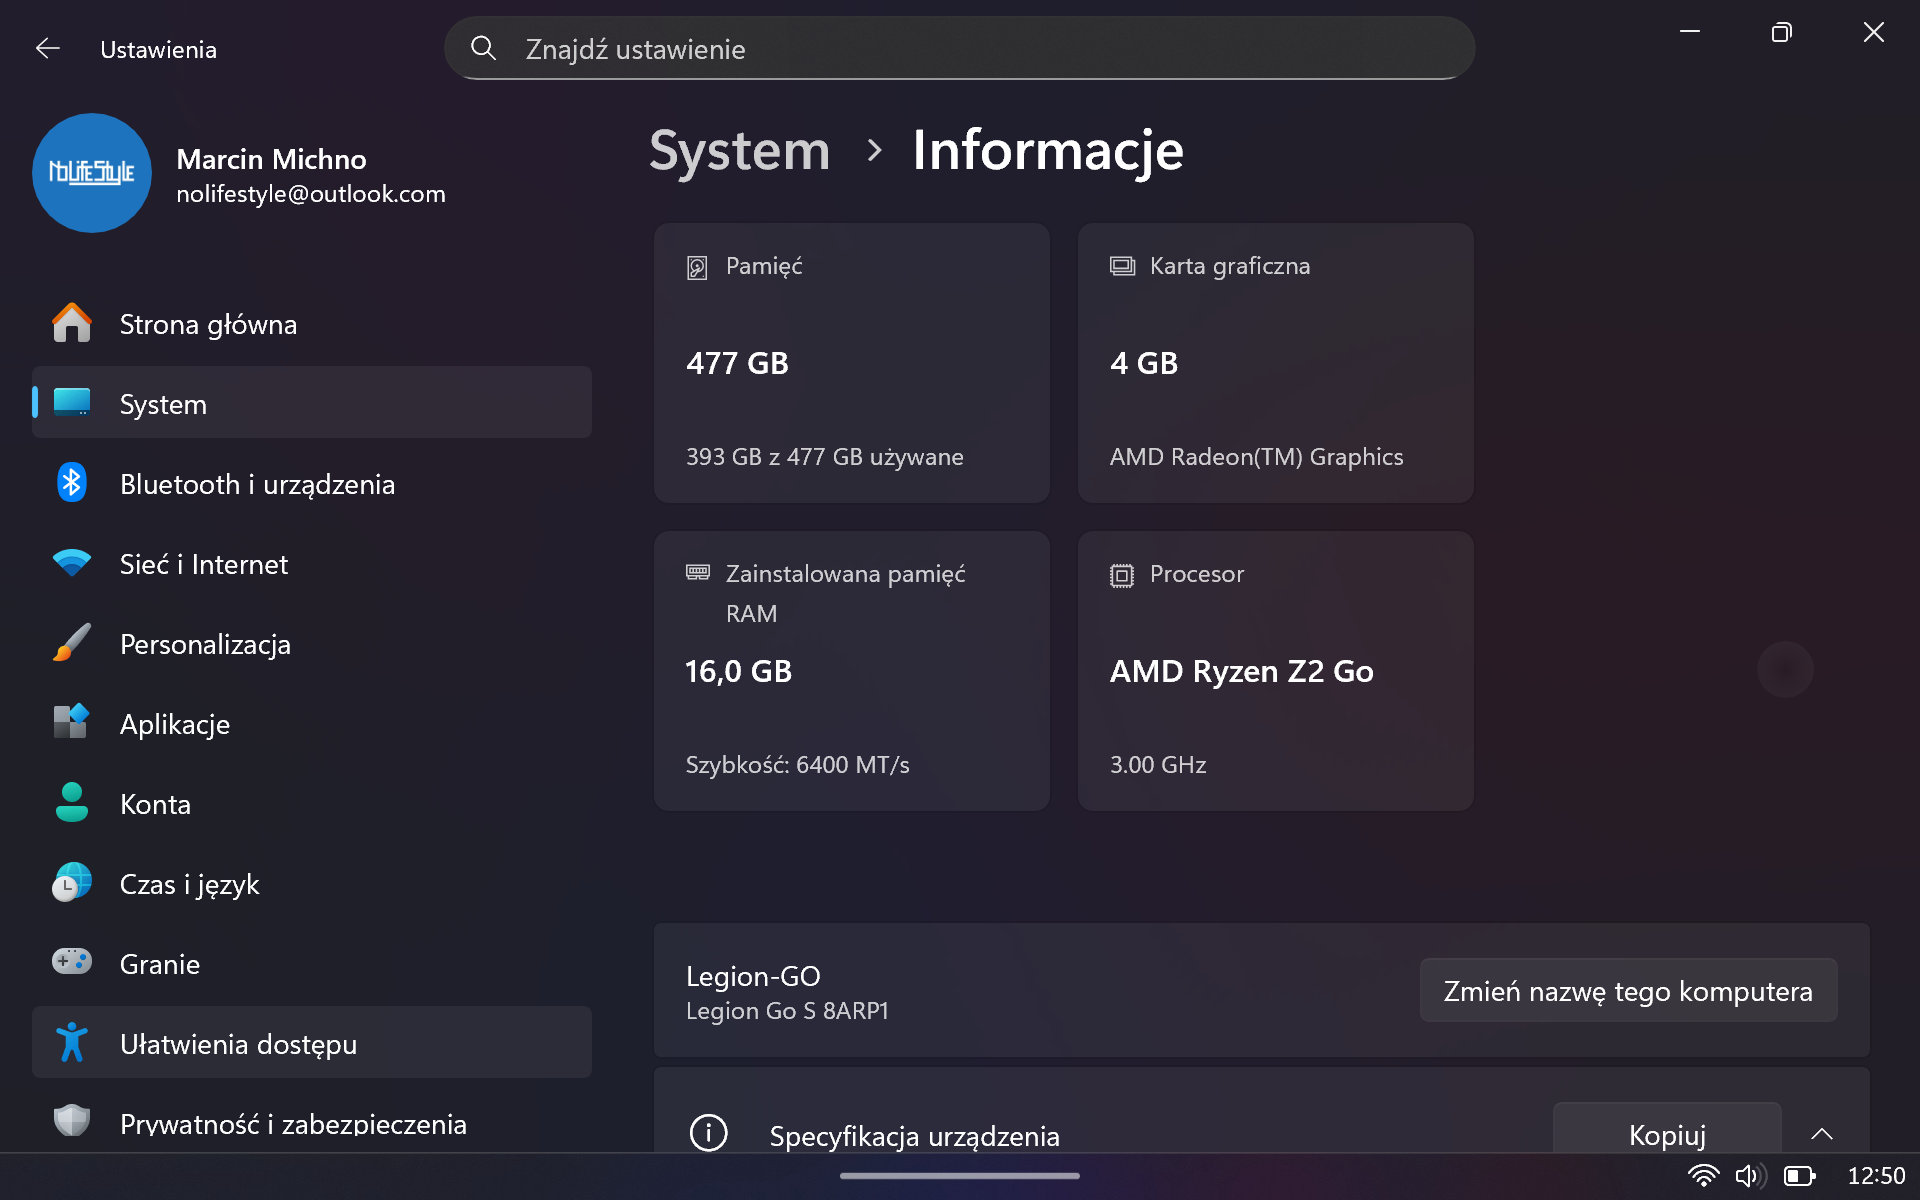Open Konta account settings
This screenshot has height=1200, width=1920.
click(155, 804)
